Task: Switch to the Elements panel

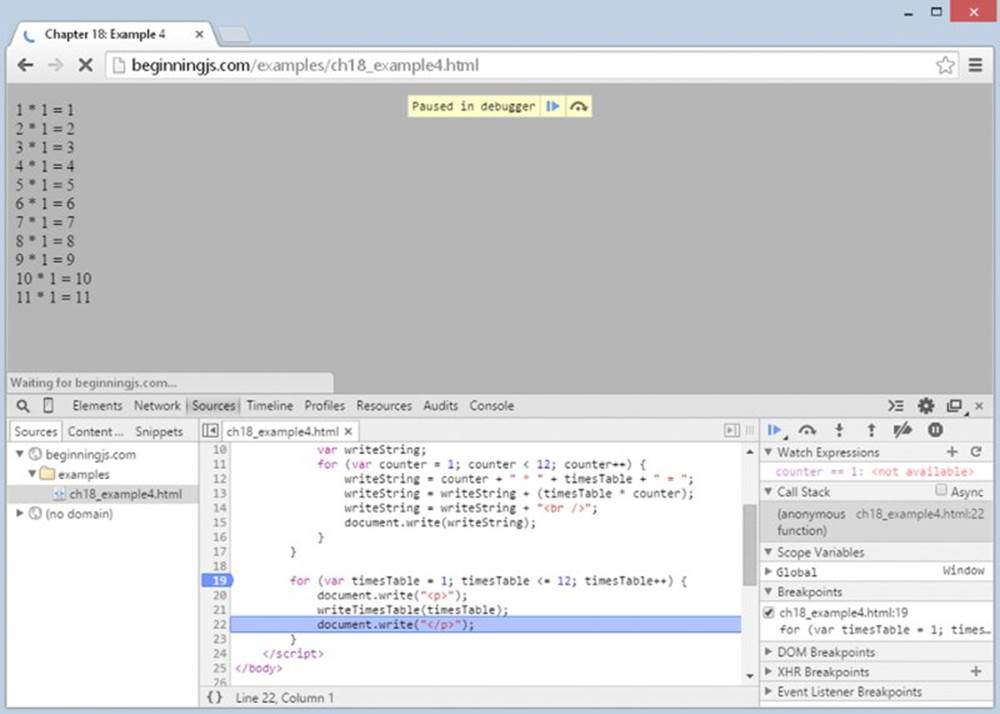Action: tap(97, 405)
